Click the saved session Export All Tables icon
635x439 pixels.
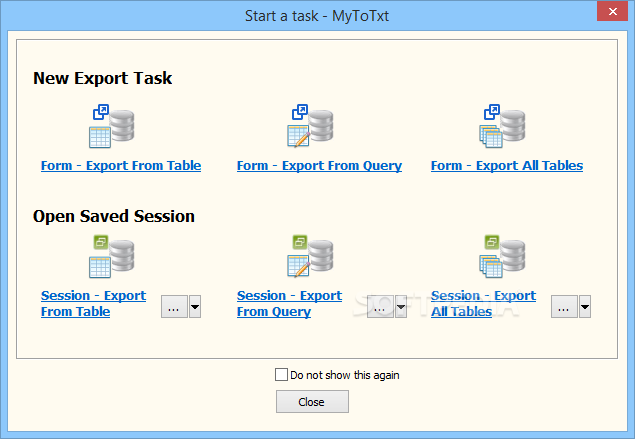pyautogui.click(x=503, y=257)
